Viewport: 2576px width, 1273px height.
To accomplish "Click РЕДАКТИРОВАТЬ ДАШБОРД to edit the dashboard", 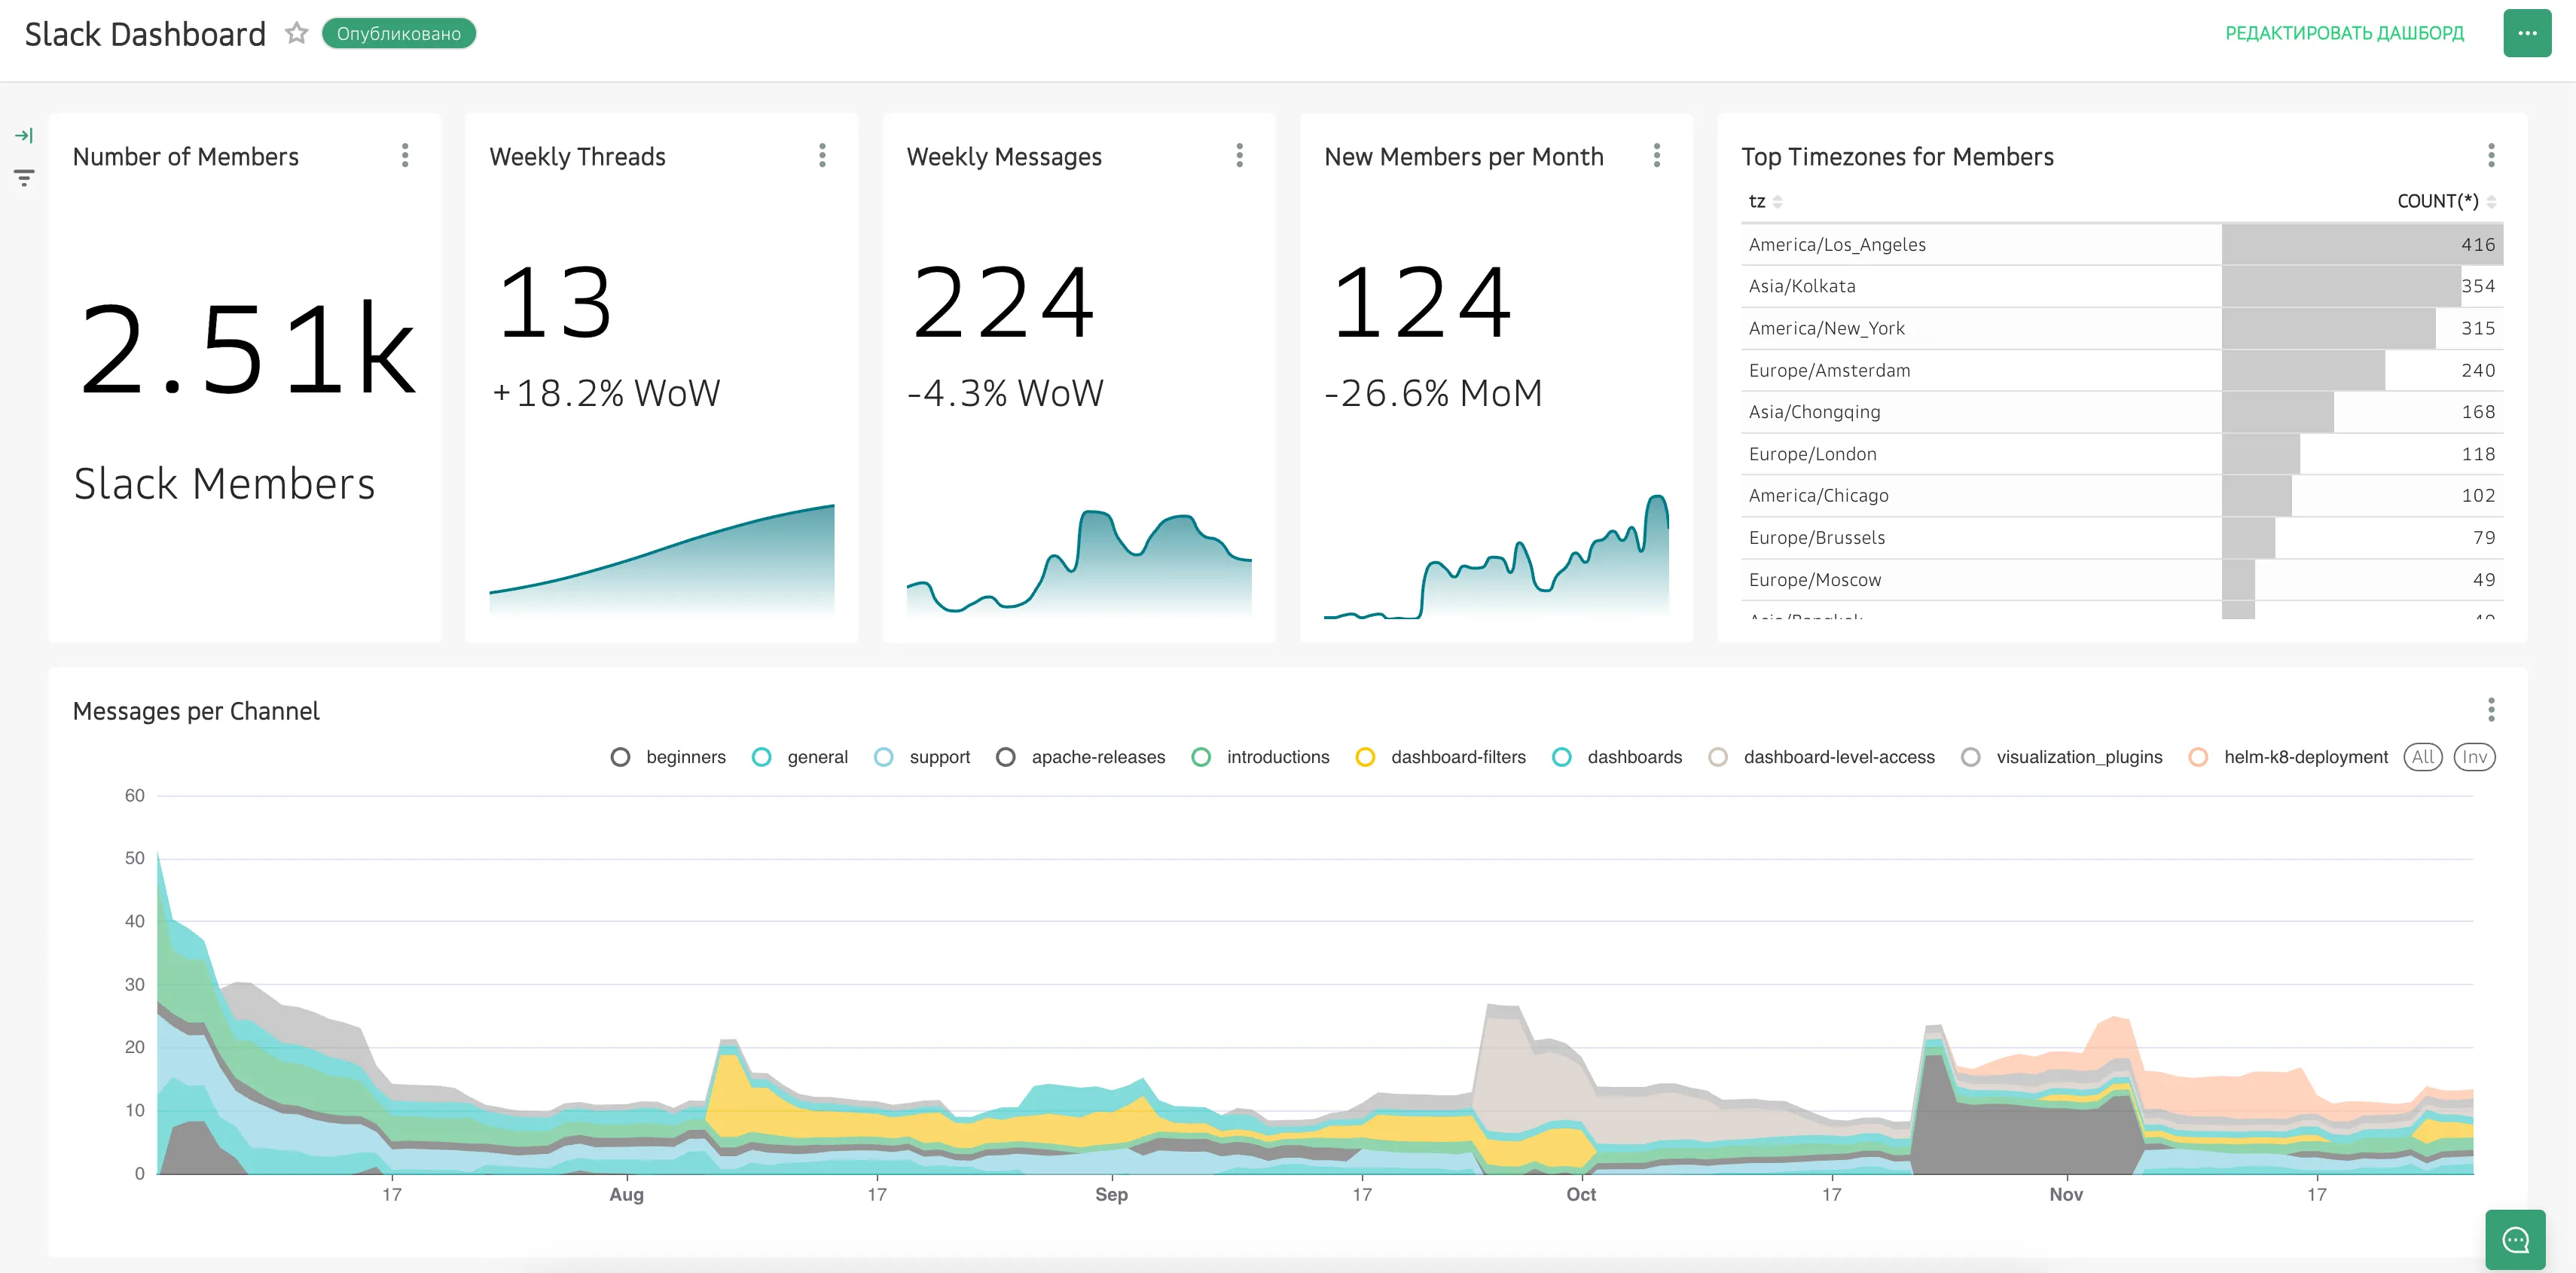I will pos(2344,33).
